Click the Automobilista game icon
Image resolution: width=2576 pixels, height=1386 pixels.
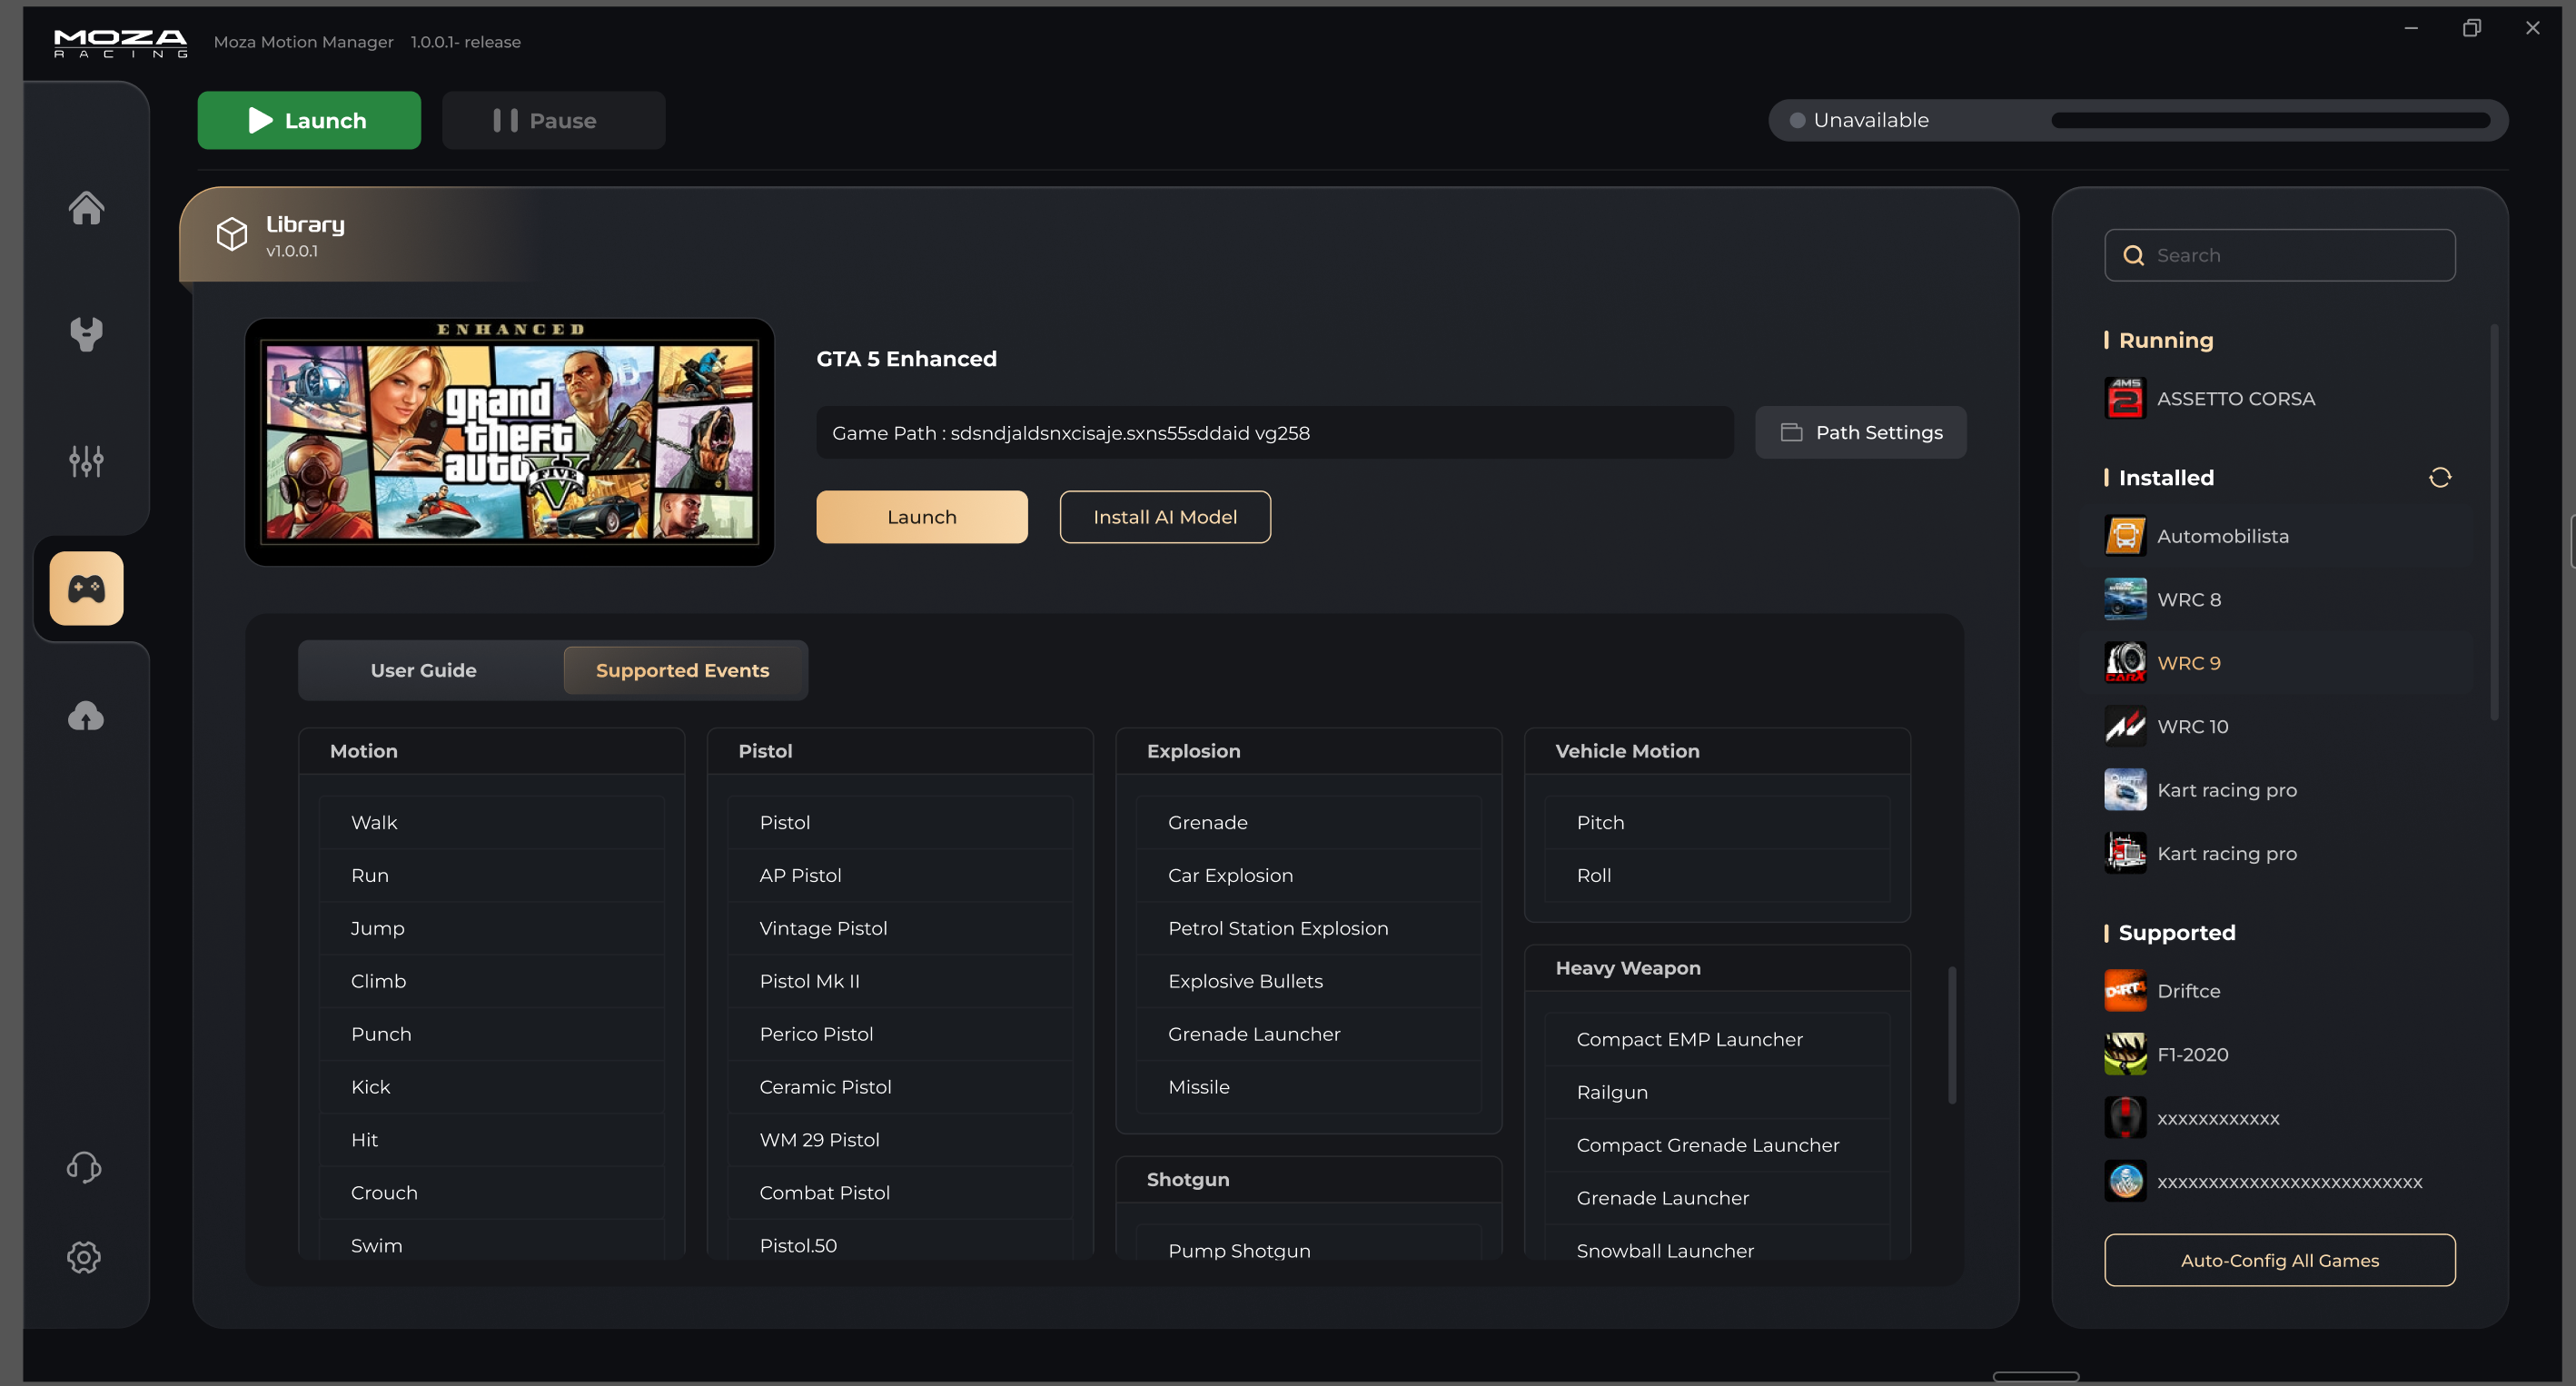[2125, 536]
